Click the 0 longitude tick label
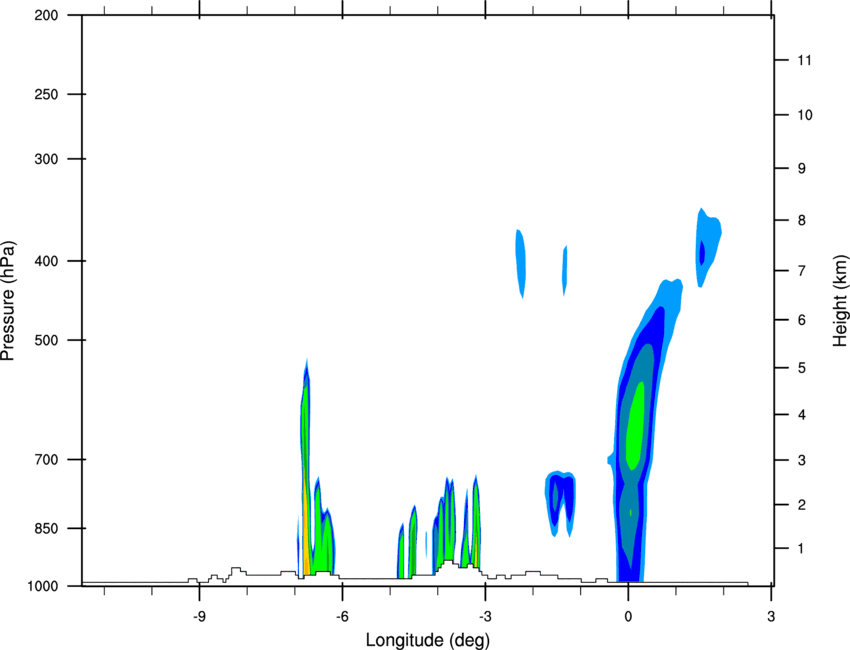Viewport: 850px width, 650px height. click(628, 617)
